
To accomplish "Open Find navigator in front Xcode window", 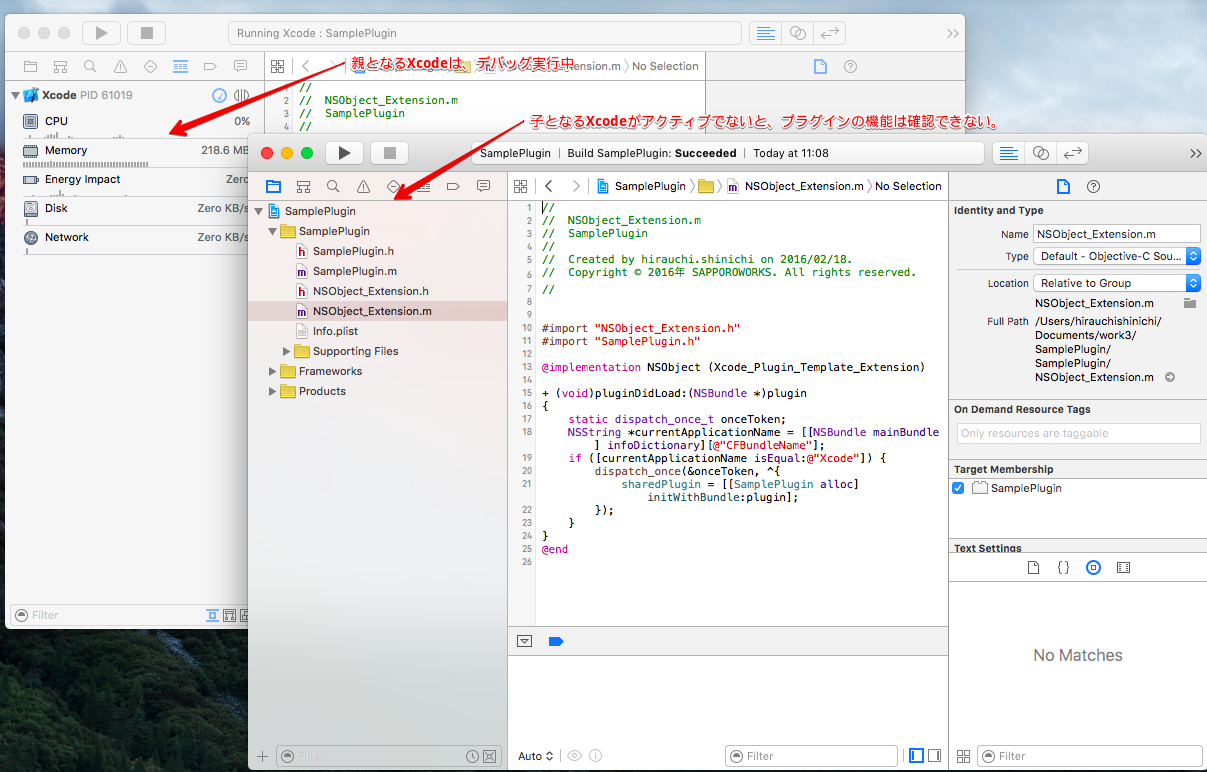I will (333, 186).
